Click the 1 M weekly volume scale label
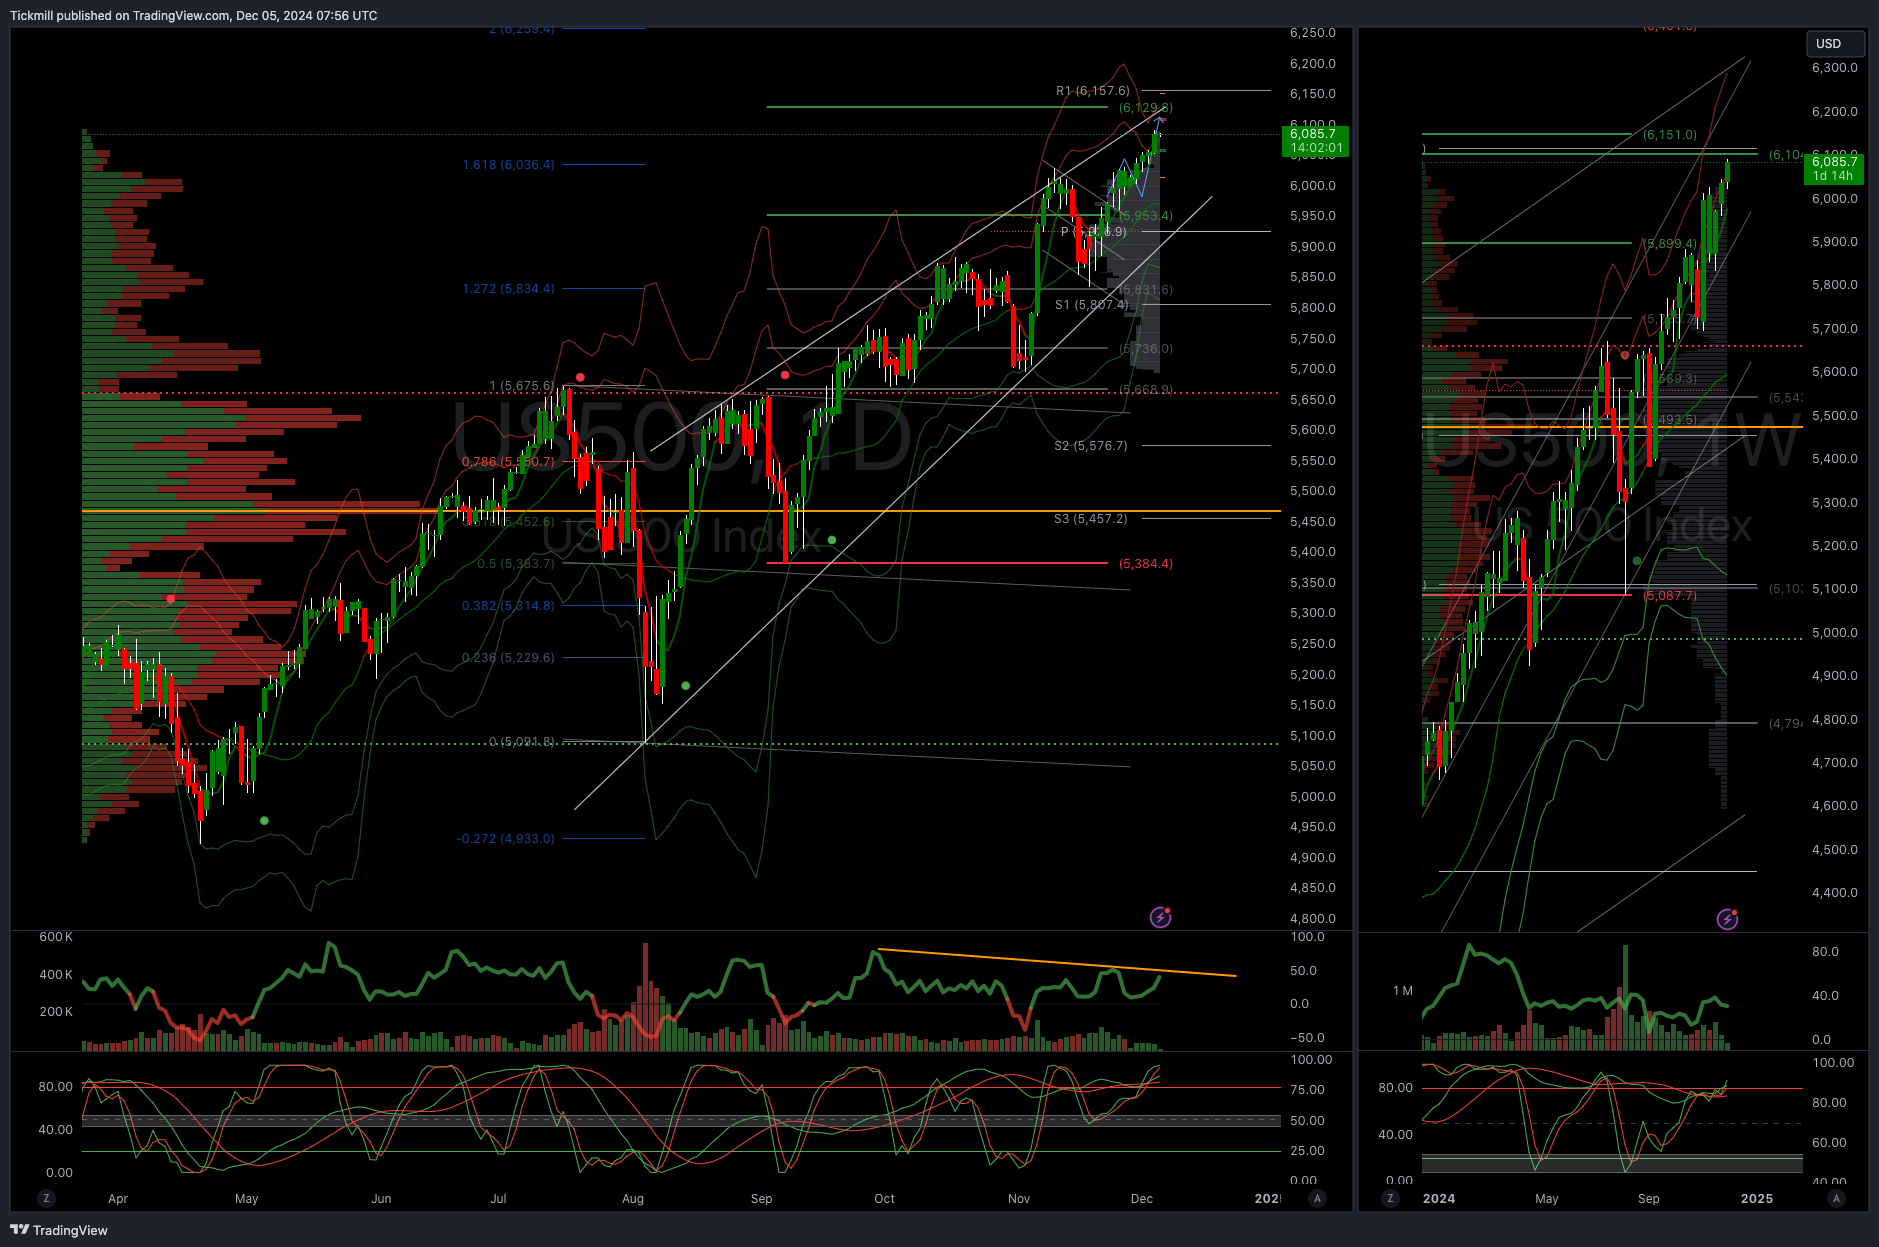This screenshot has width=1879, height=1247. click(x=1403, y=991)
